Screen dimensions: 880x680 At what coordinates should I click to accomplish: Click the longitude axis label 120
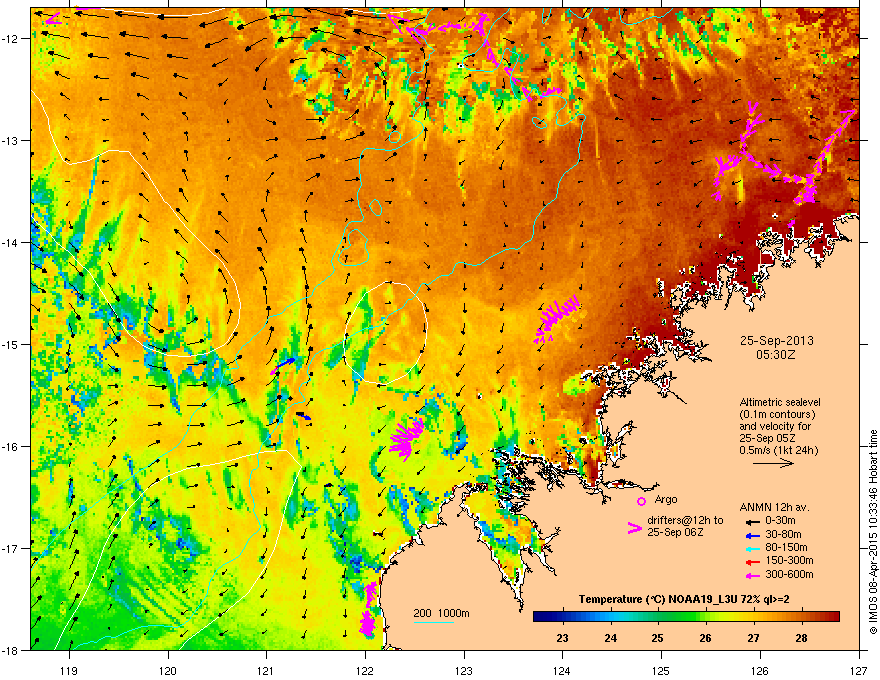[168, 670]
